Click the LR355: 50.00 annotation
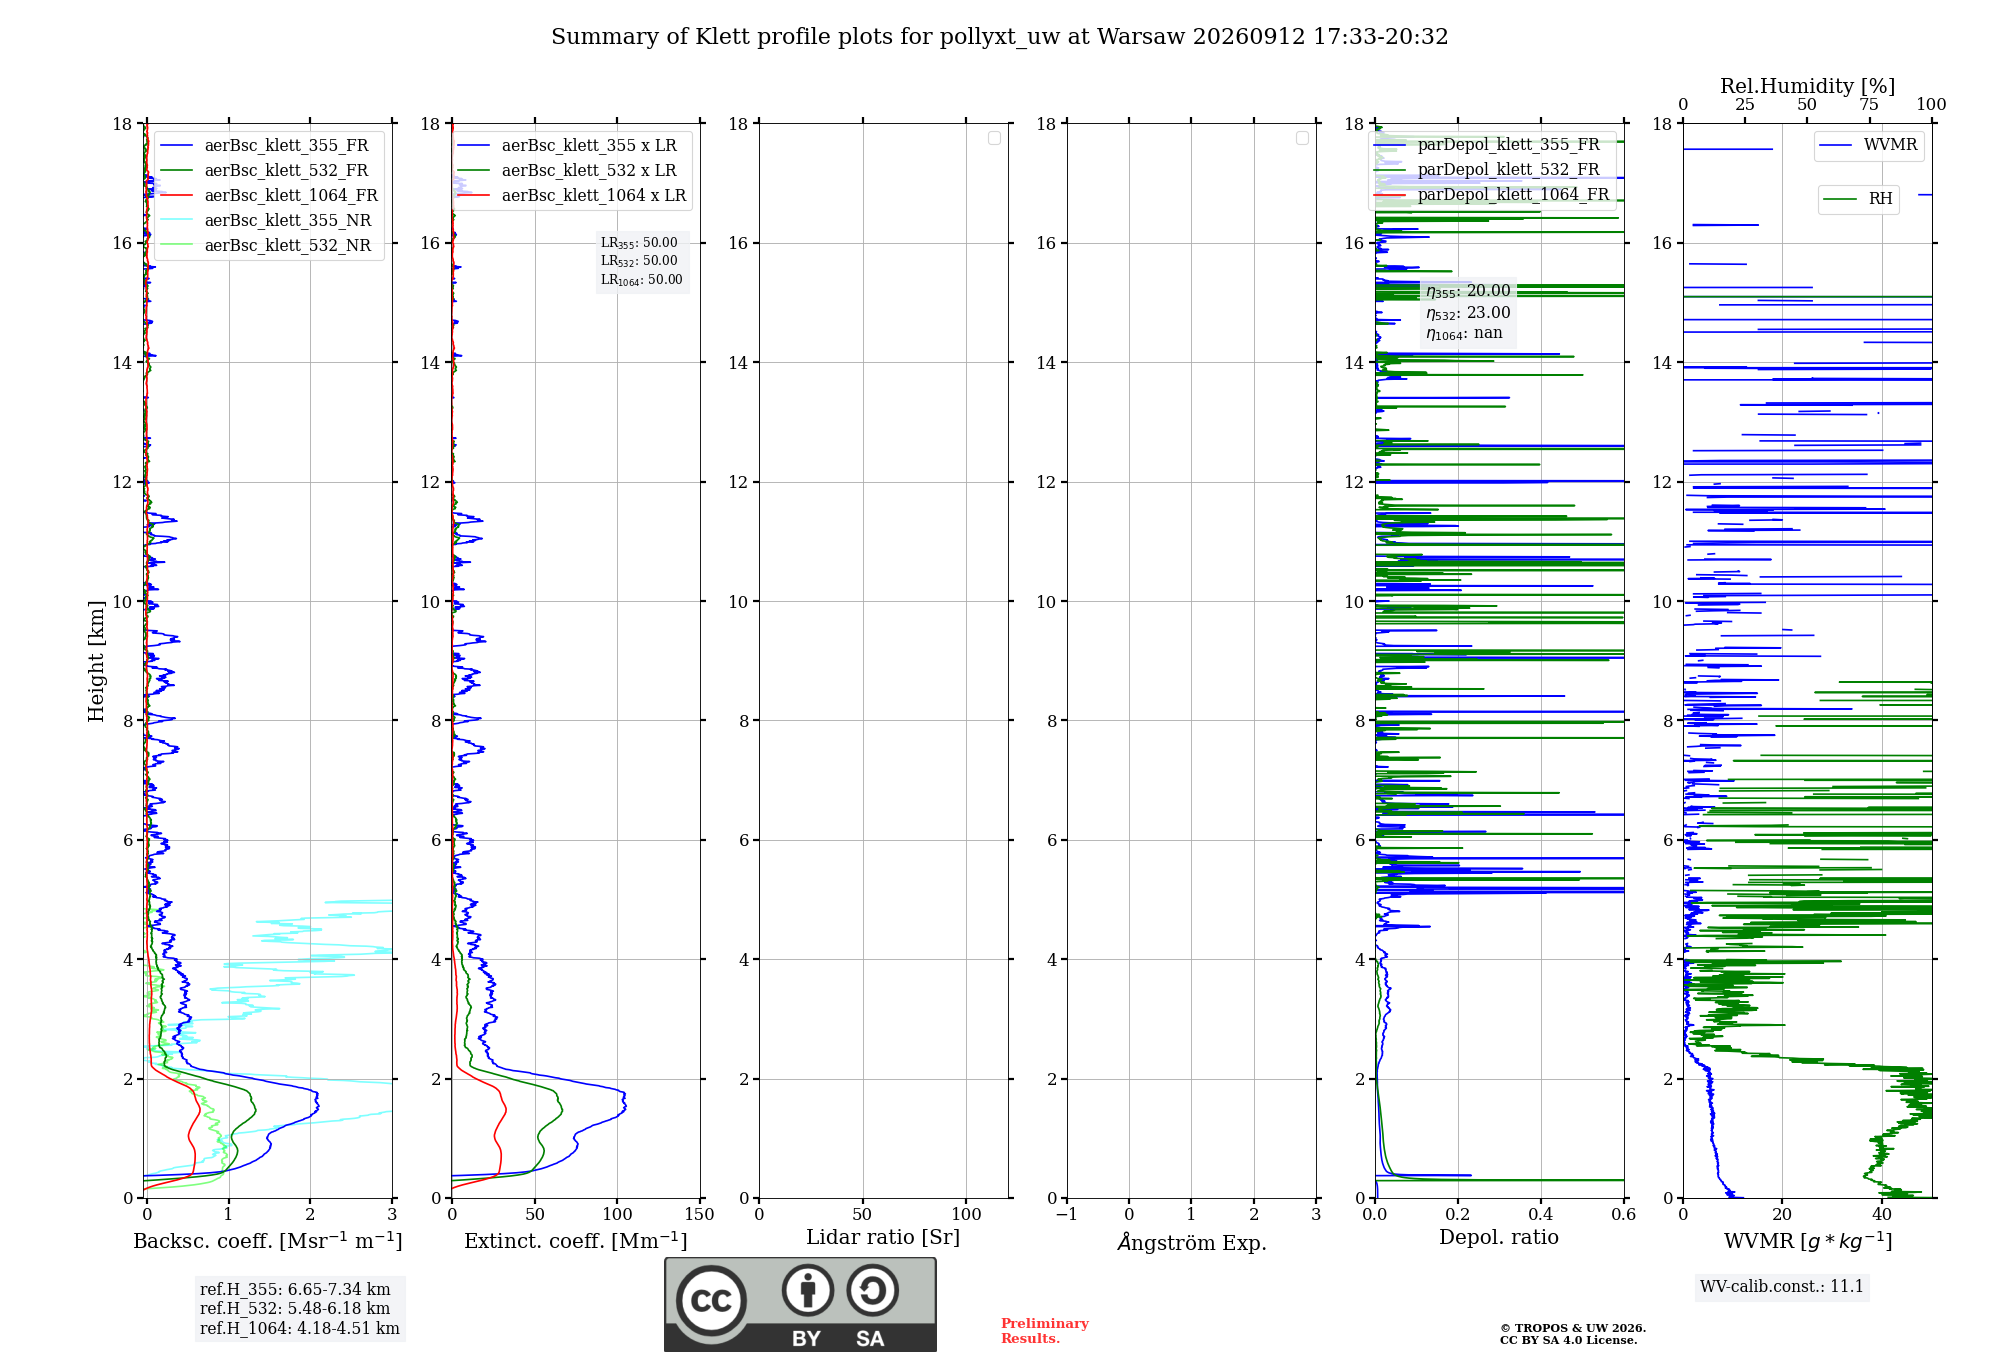 [x=639, y=243]
